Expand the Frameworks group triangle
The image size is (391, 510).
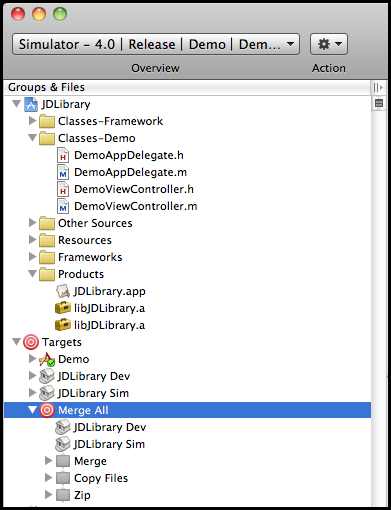32,256
